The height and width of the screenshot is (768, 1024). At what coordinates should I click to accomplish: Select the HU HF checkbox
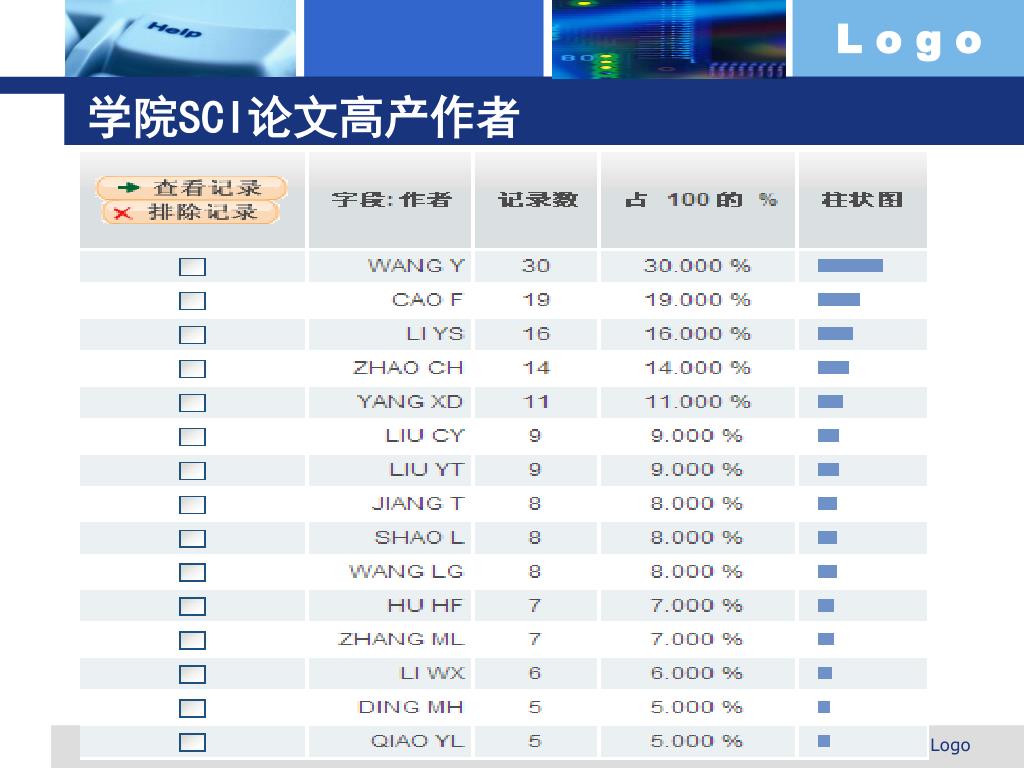pyautogui.click(x=193, y=606)
